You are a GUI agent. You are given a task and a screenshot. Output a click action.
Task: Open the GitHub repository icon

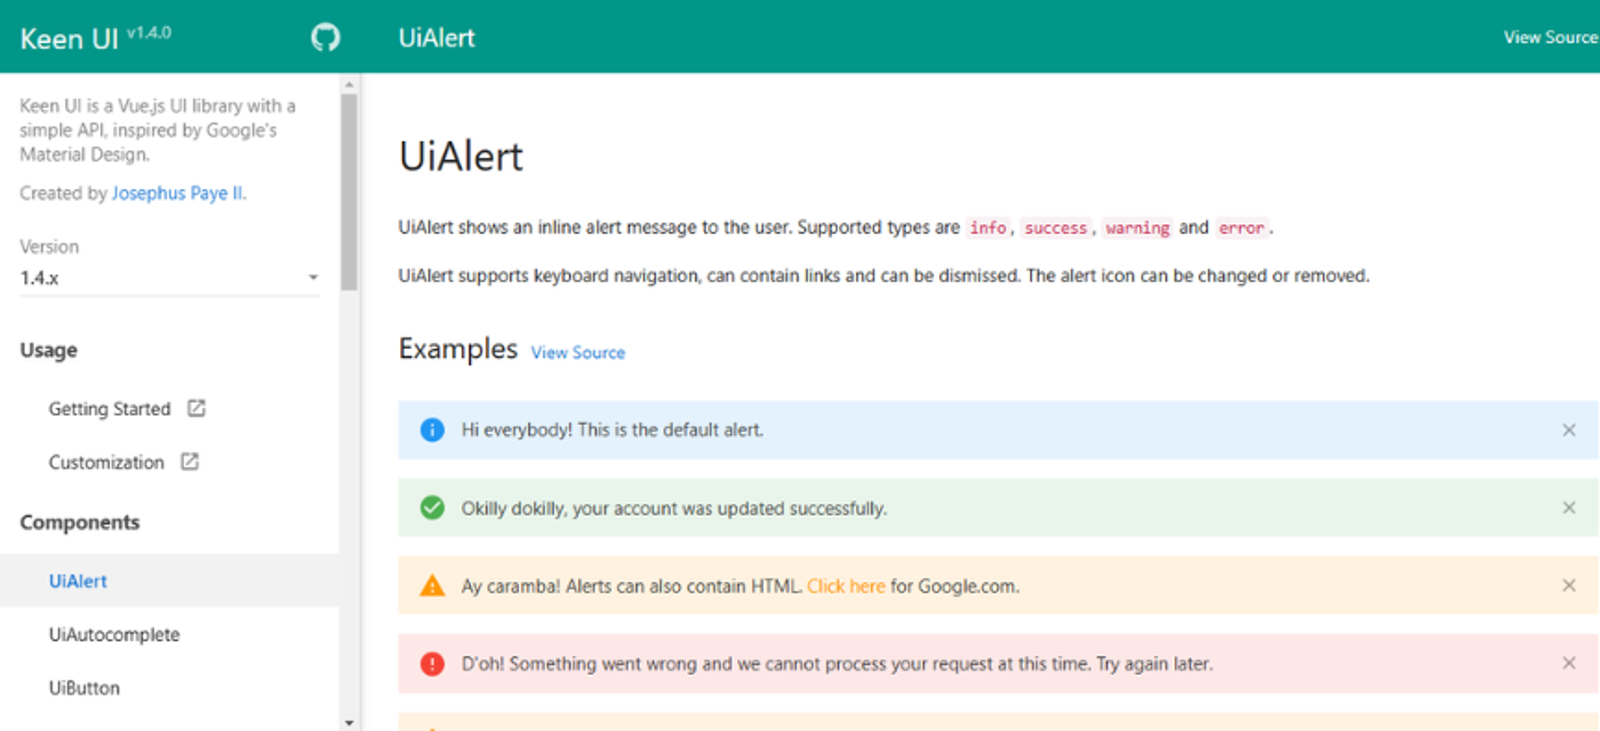point(325,38)
